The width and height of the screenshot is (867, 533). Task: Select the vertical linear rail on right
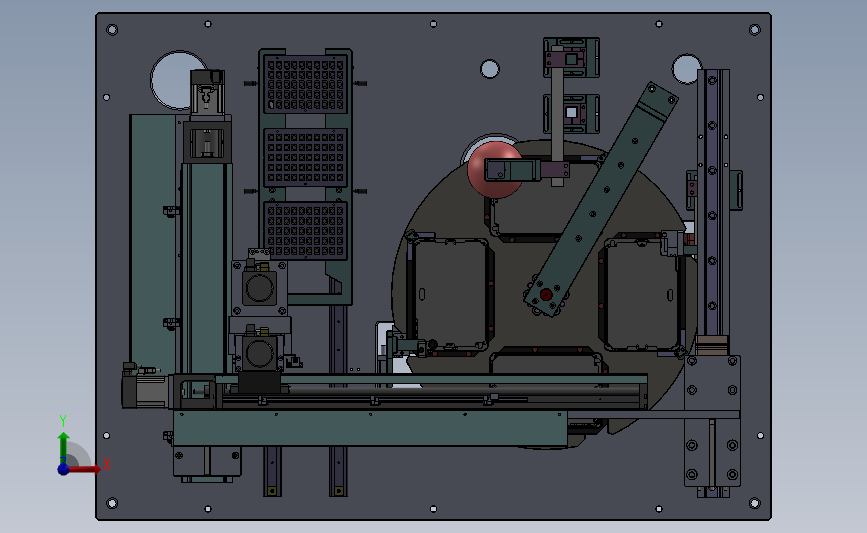coord(713,203)
